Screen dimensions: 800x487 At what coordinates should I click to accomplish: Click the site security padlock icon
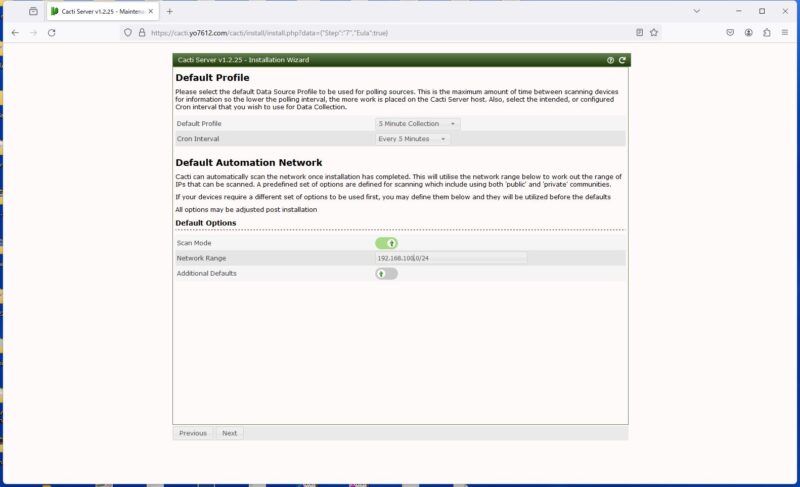142,33
